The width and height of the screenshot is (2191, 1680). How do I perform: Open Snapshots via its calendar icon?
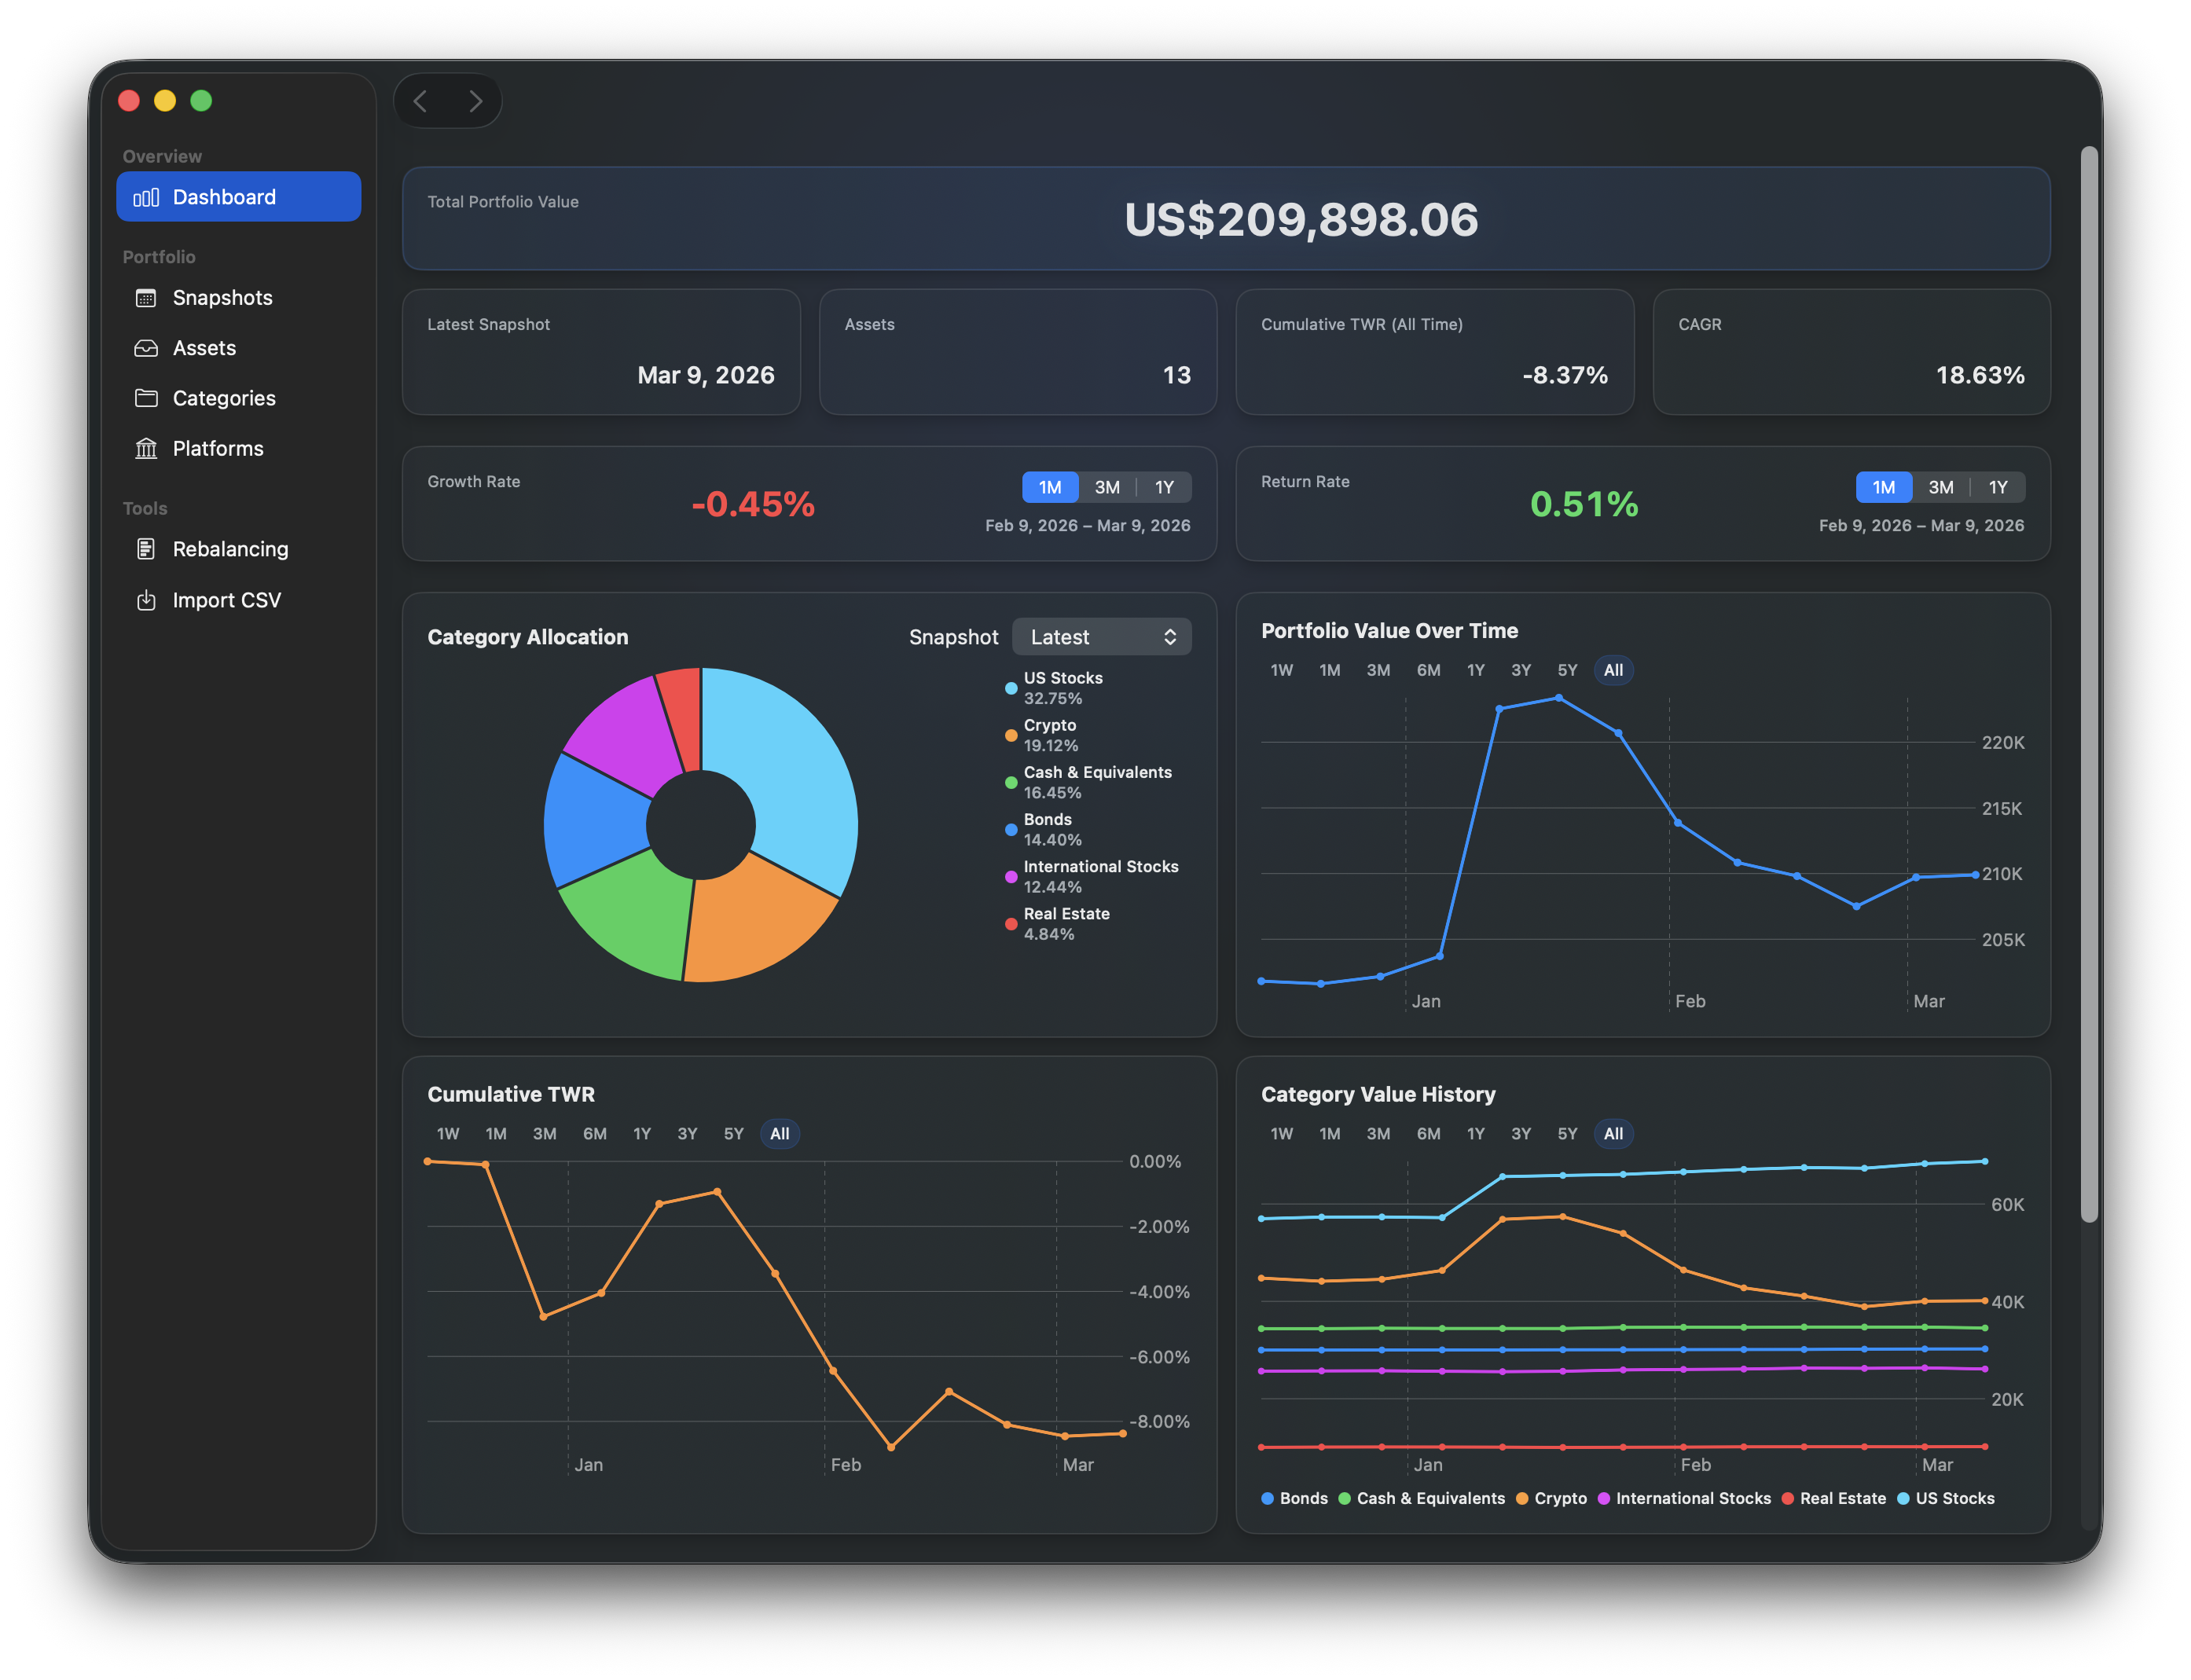pos(147,297)
